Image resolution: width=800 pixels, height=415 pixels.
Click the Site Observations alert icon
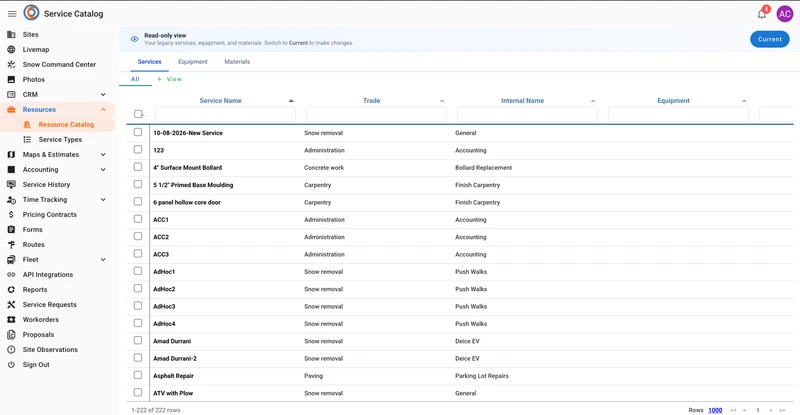pyautogui.click(x=11, y=350)
